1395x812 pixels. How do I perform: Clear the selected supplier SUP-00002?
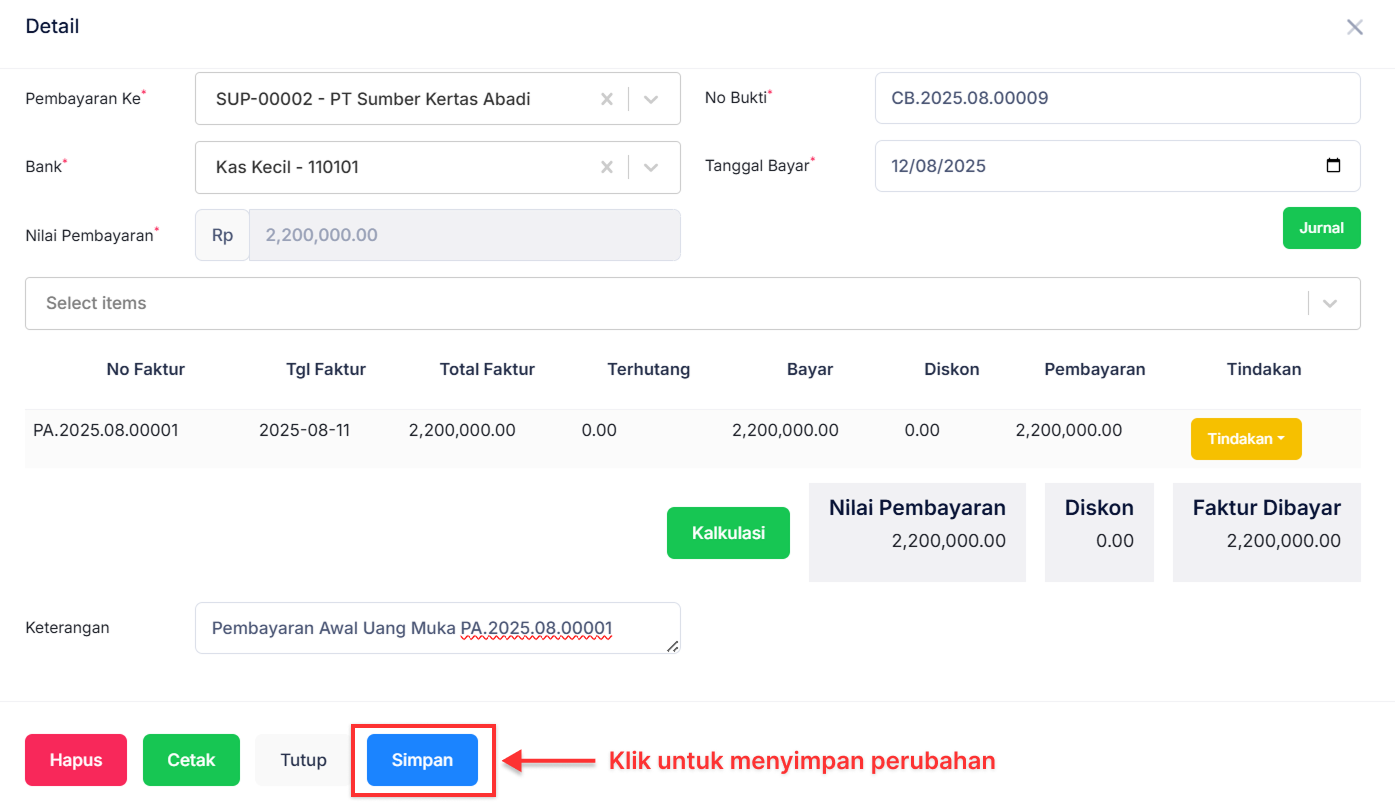tap(607, 98)
